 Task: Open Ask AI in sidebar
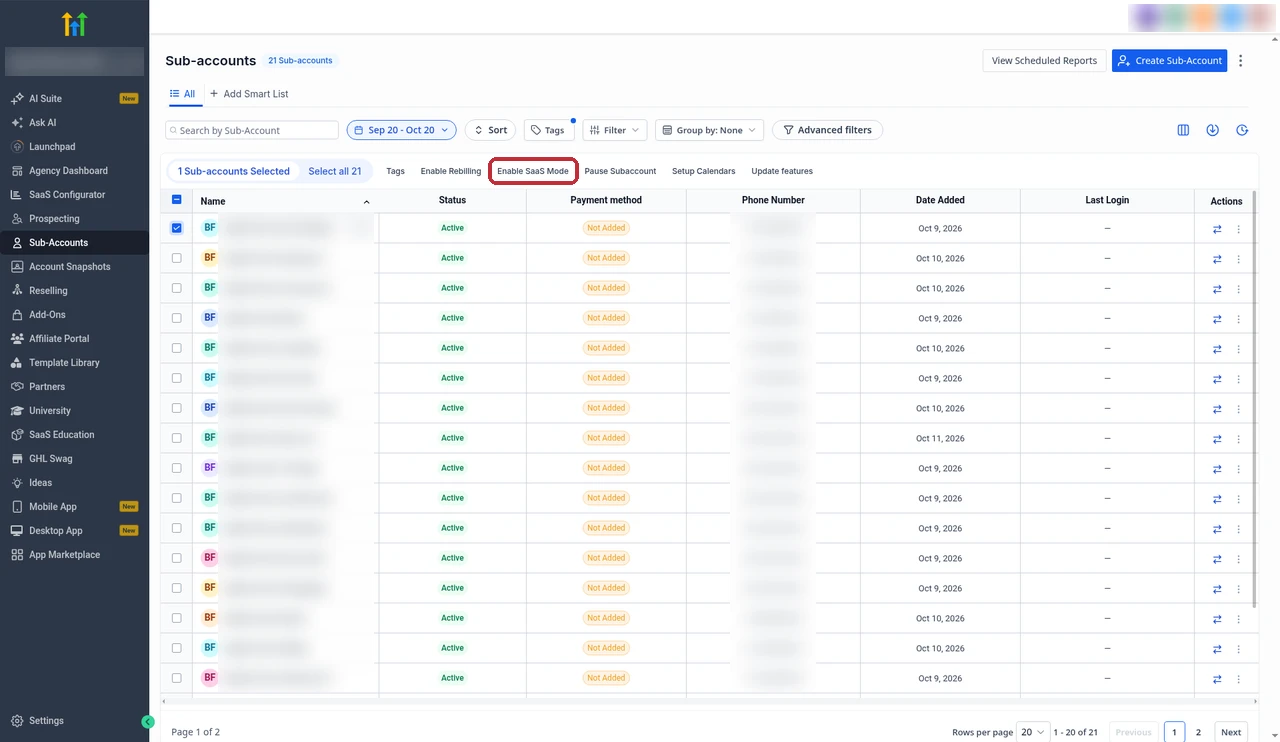pos(42,123)
